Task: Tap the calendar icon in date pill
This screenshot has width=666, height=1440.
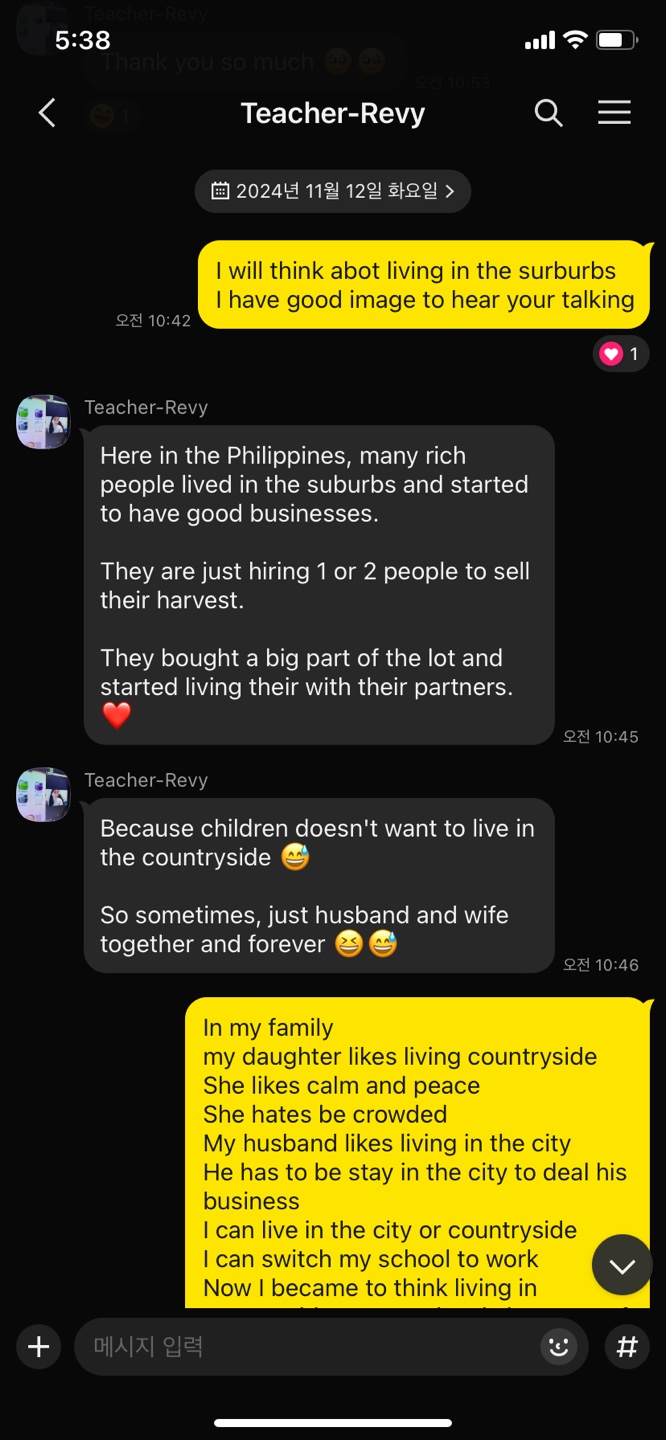Action: tap(220, 191)
